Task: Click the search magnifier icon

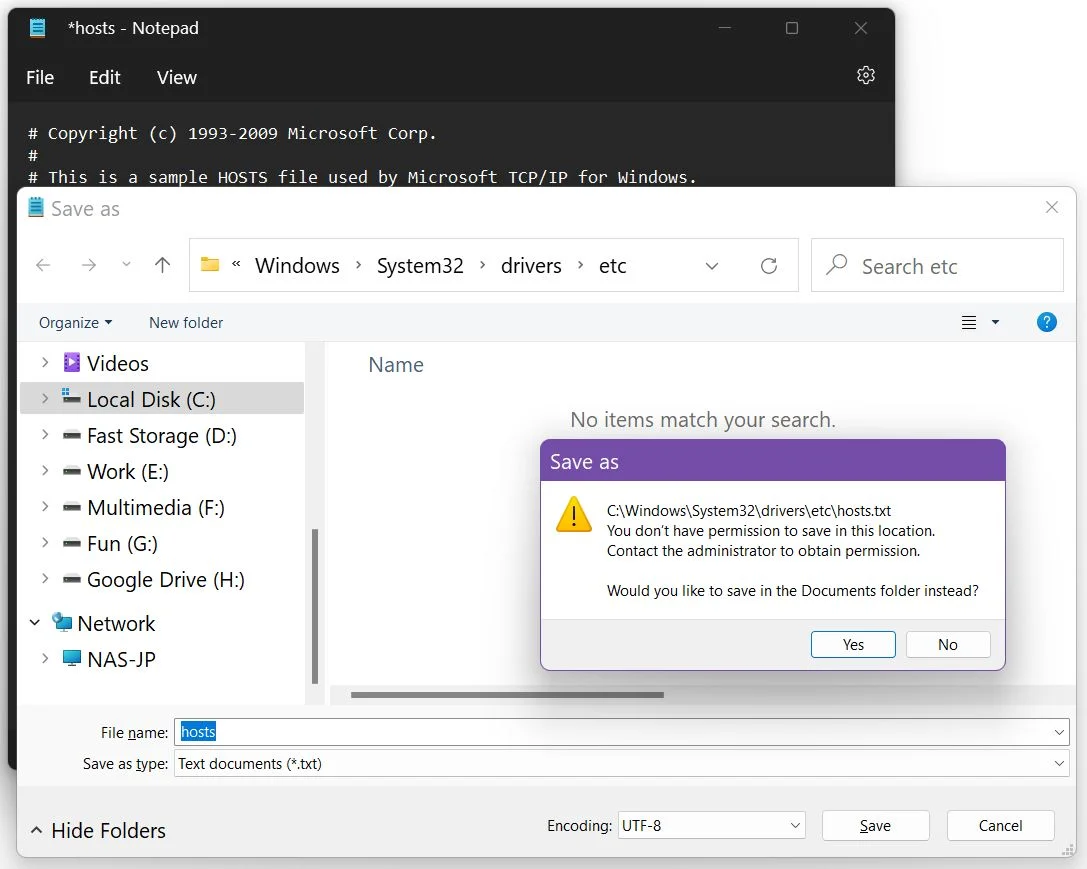Action: (x=837, y=264)
